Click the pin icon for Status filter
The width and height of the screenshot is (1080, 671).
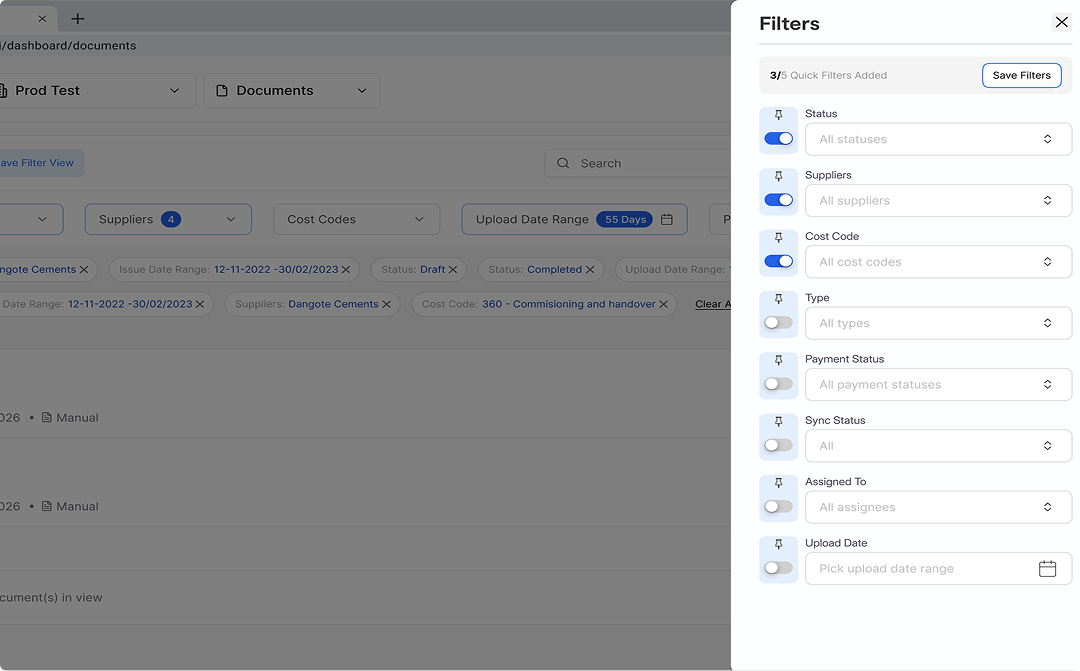(x=778, y=115)
